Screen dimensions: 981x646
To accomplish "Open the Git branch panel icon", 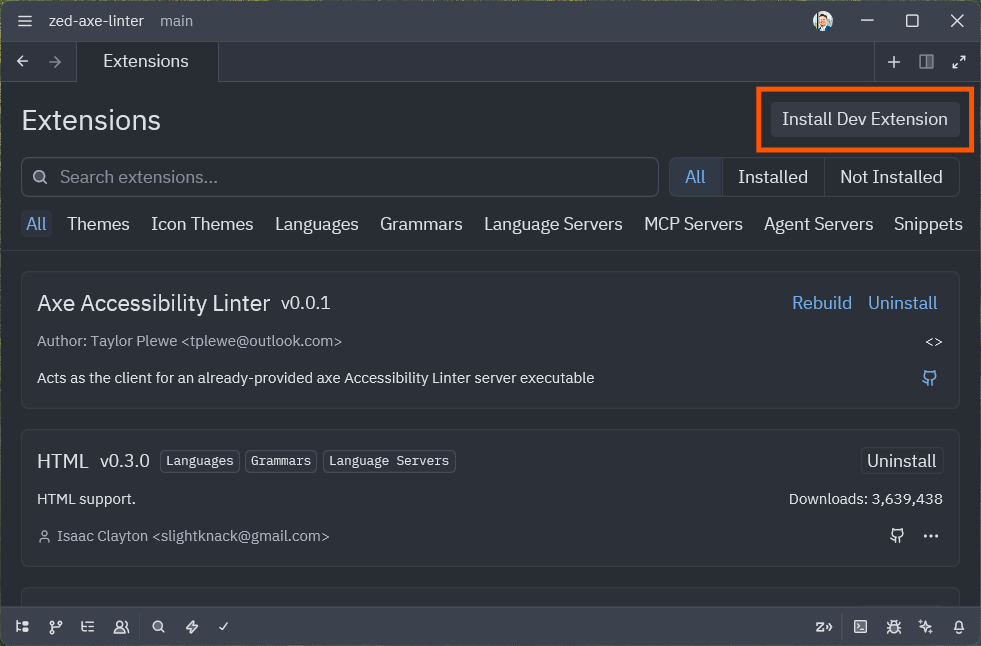I will coord(55,627).
